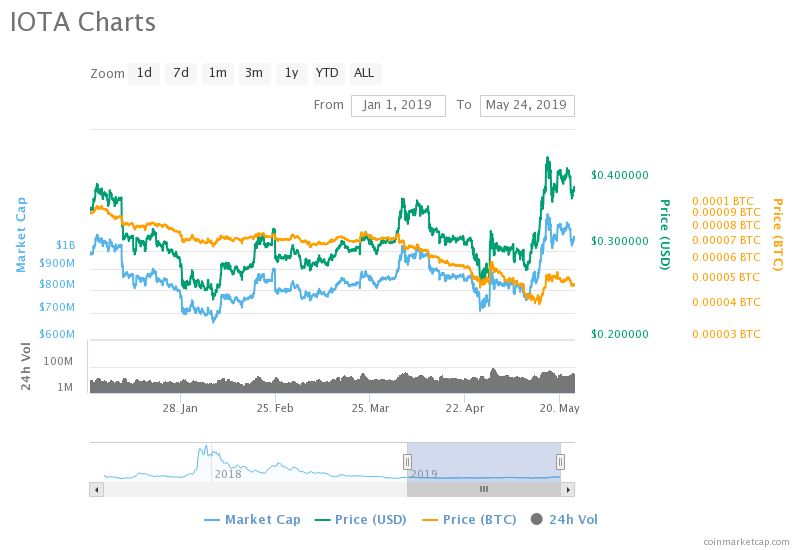Viewport: 800px width, 550px height.
Task: Set zoom range to 3m
Action: 254,73
